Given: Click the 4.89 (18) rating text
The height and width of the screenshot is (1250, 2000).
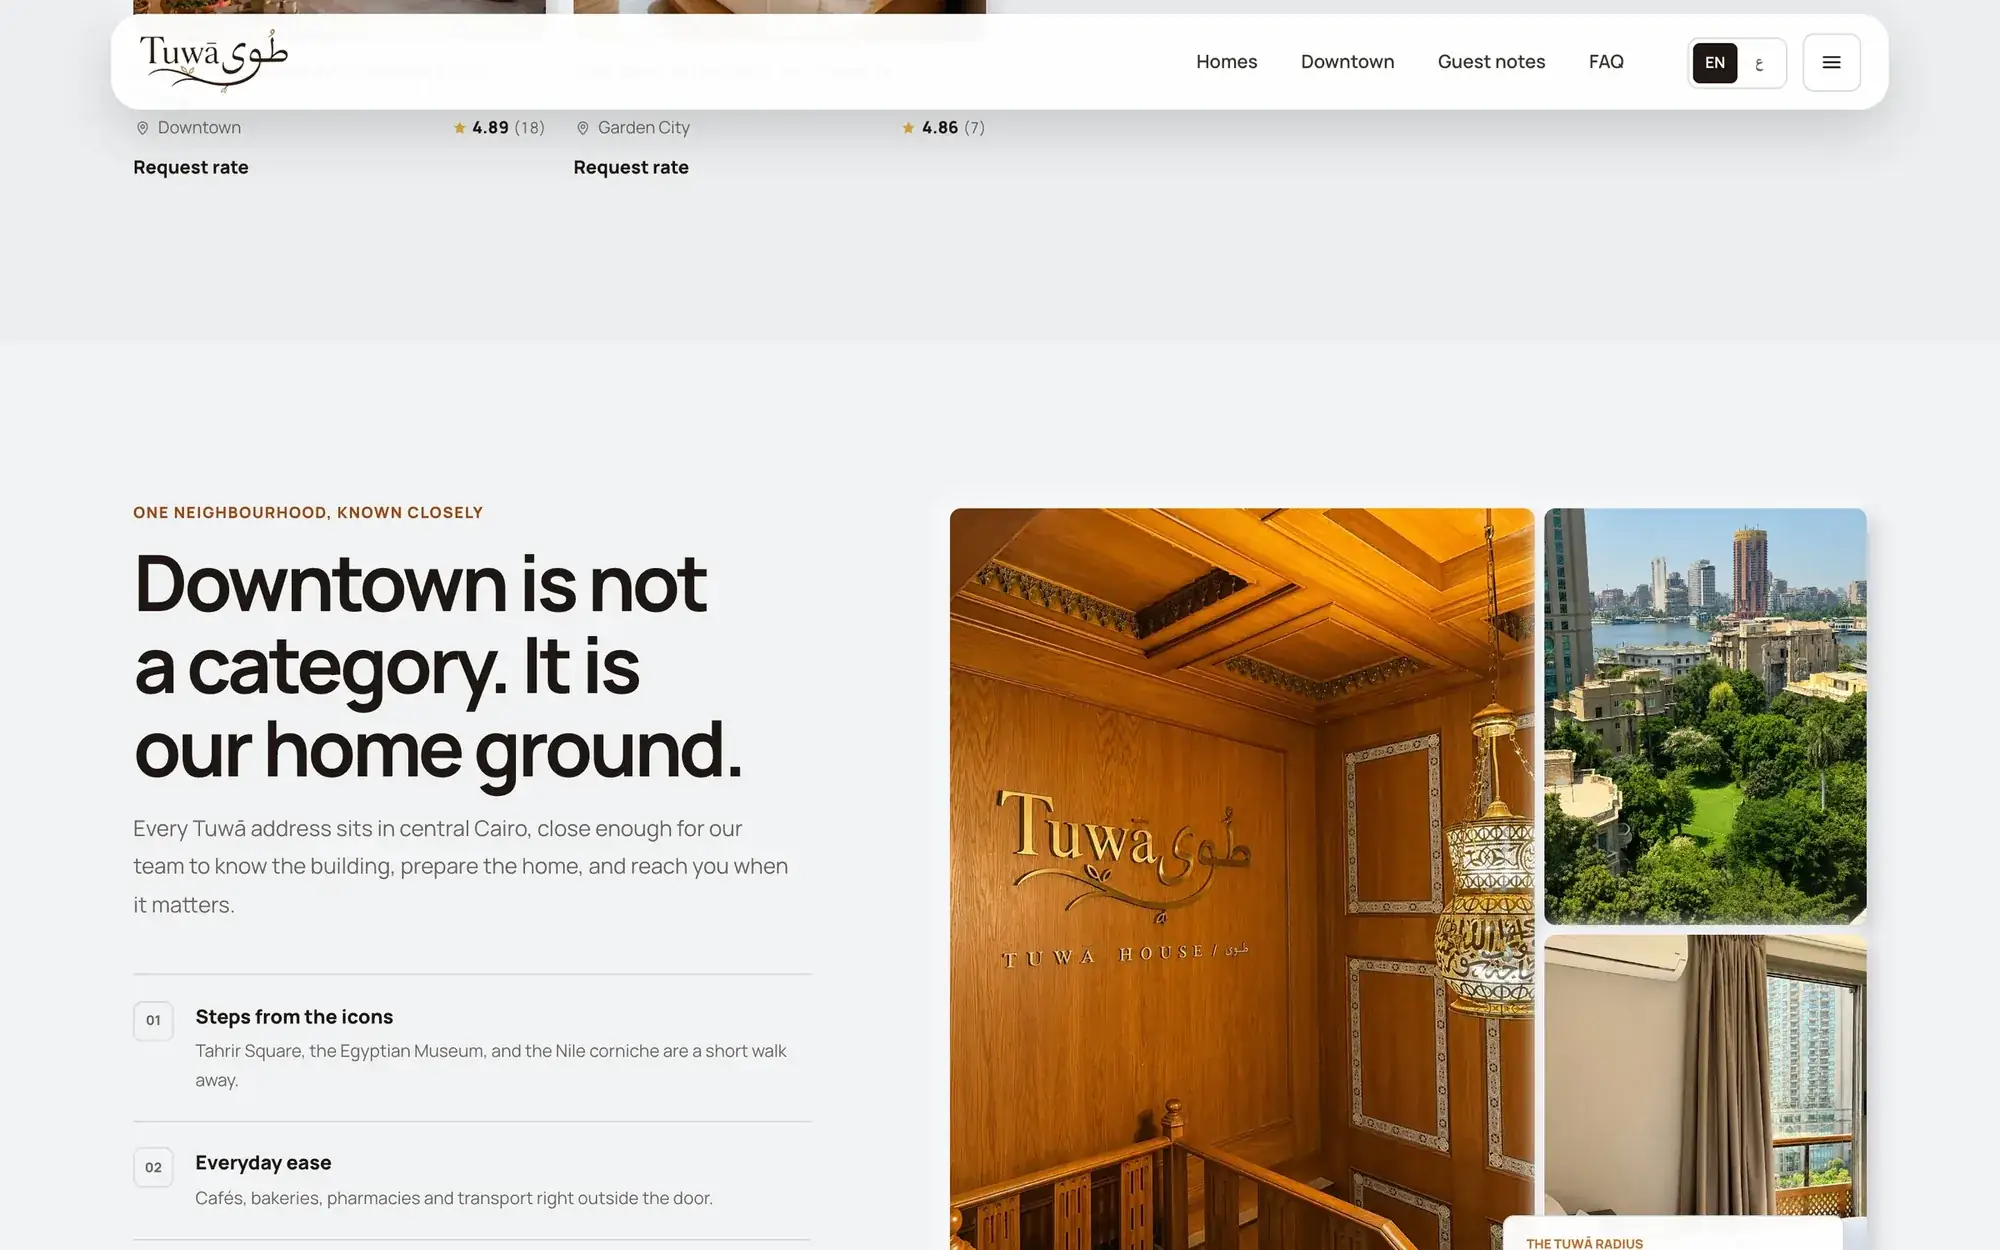Looking at the screenshot, I should tap(508, 127).
